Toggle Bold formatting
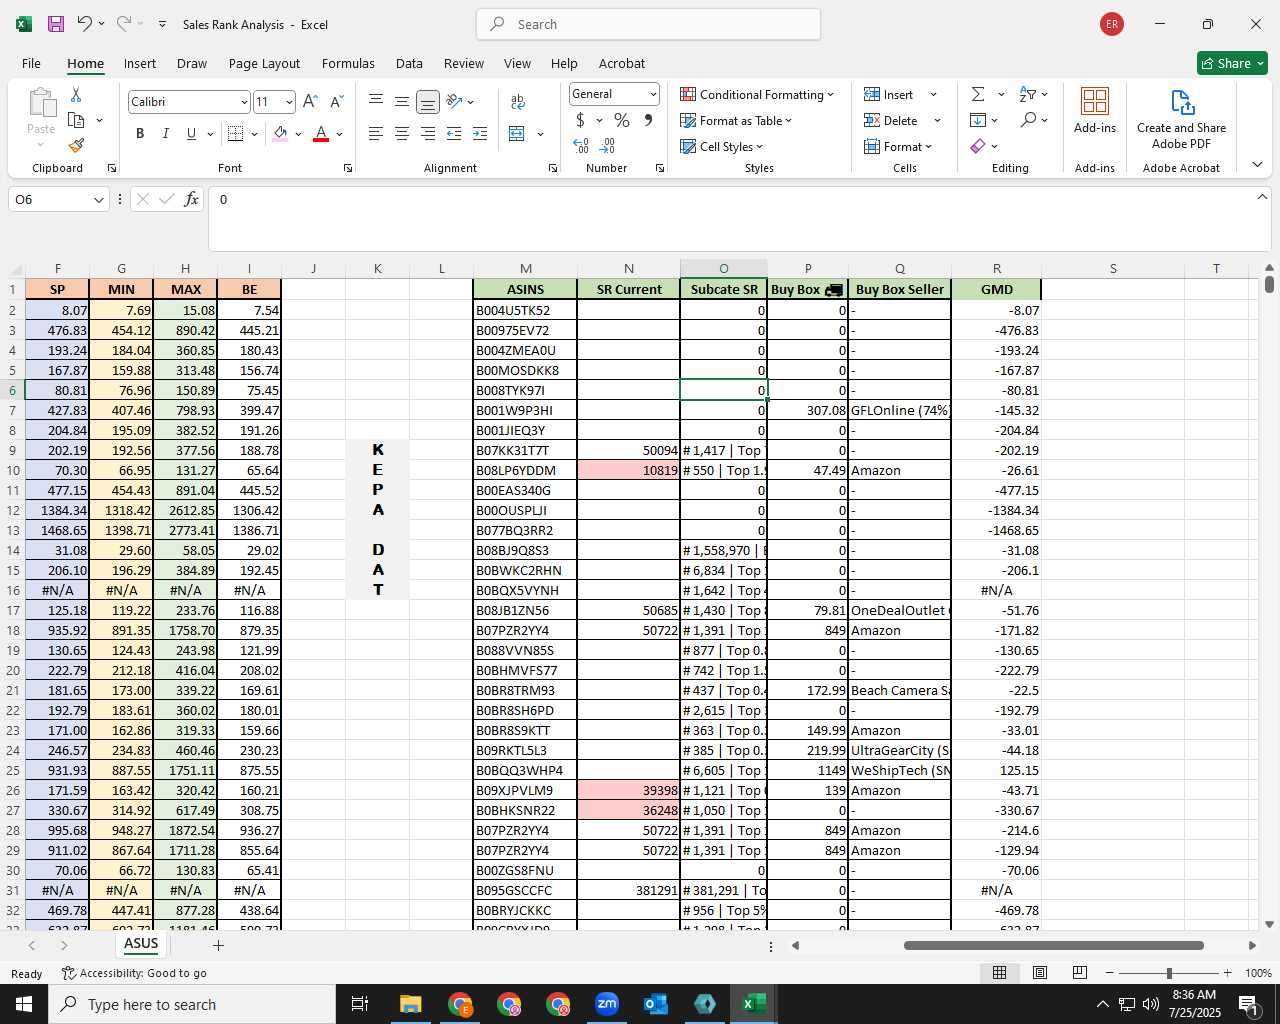 point(140,133)
